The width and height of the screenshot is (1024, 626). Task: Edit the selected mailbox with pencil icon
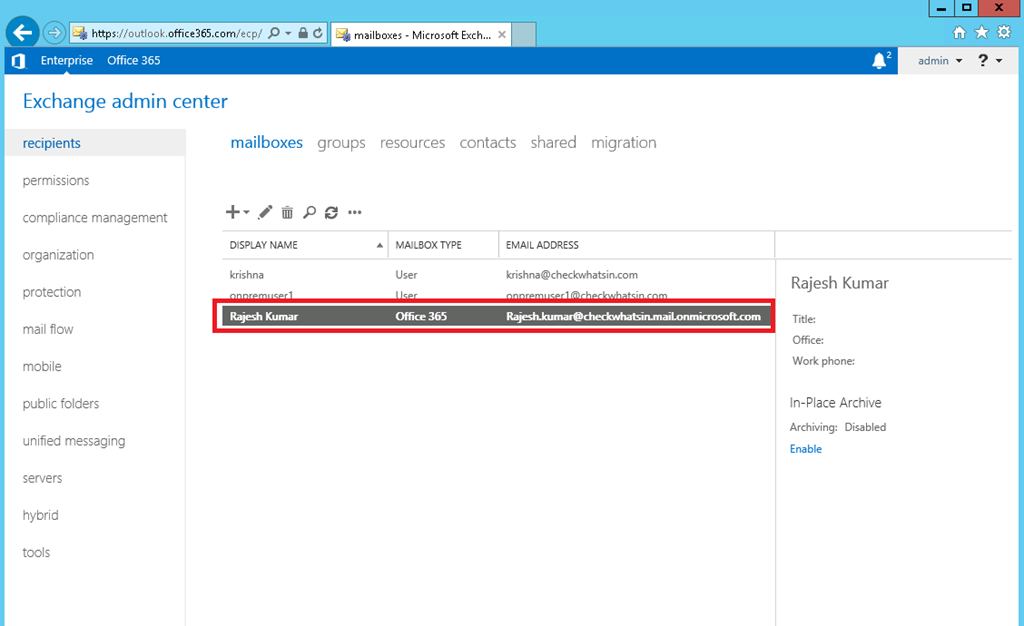coord(265,212)
